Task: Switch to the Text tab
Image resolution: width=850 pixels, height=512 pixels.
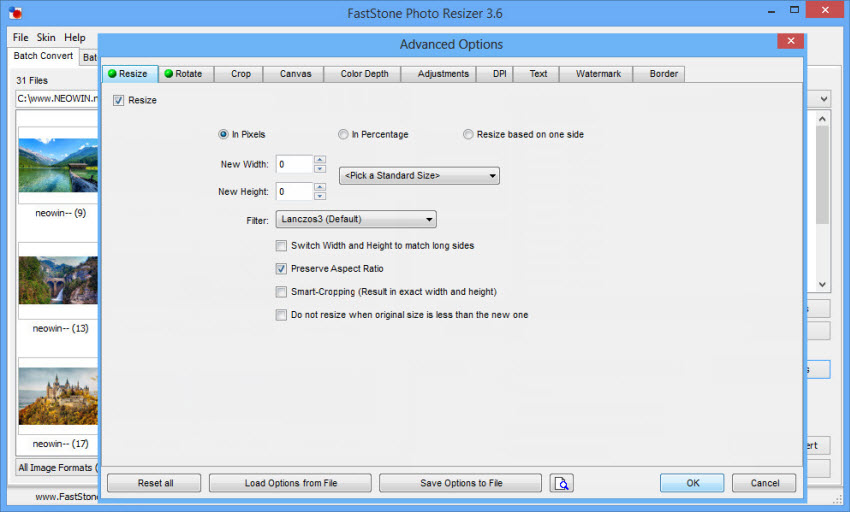Action: (538, 74)
